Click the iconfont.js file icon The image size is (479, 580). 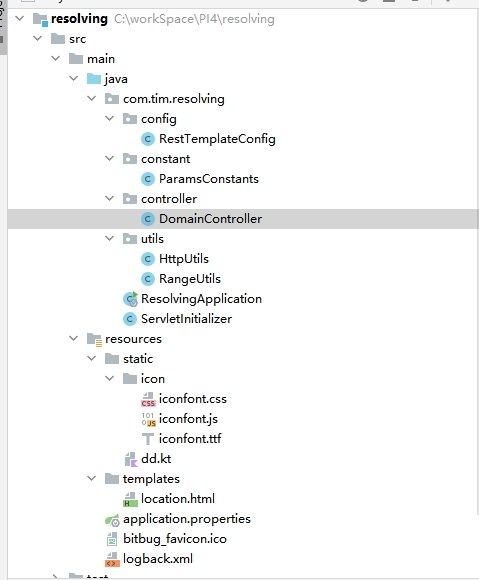click(x=148, y=419)
